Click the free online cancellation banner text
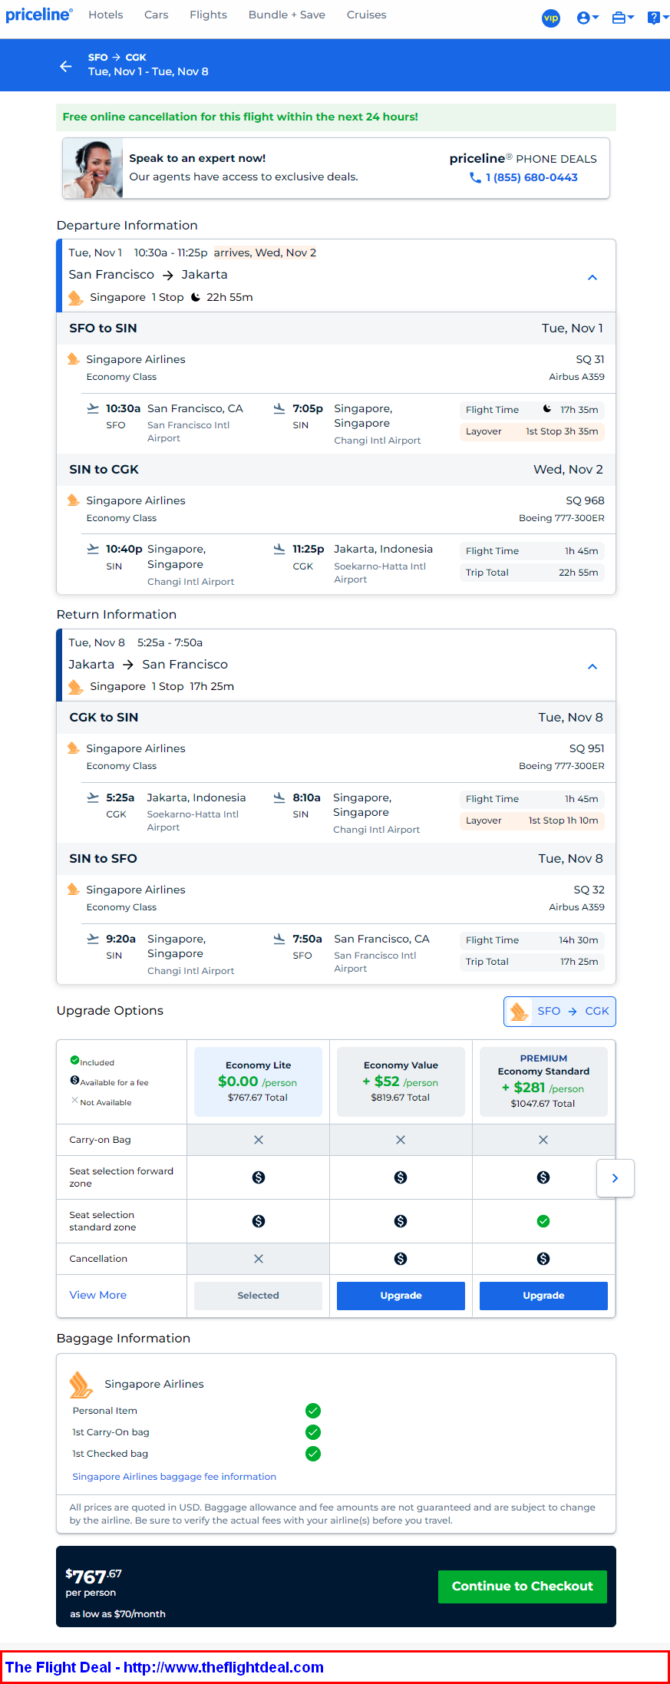 240,117
